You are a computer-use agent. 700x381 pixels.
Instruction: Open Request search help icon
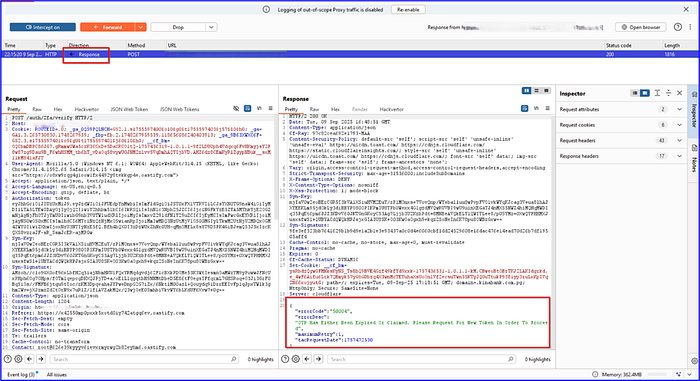pos(8,359)
